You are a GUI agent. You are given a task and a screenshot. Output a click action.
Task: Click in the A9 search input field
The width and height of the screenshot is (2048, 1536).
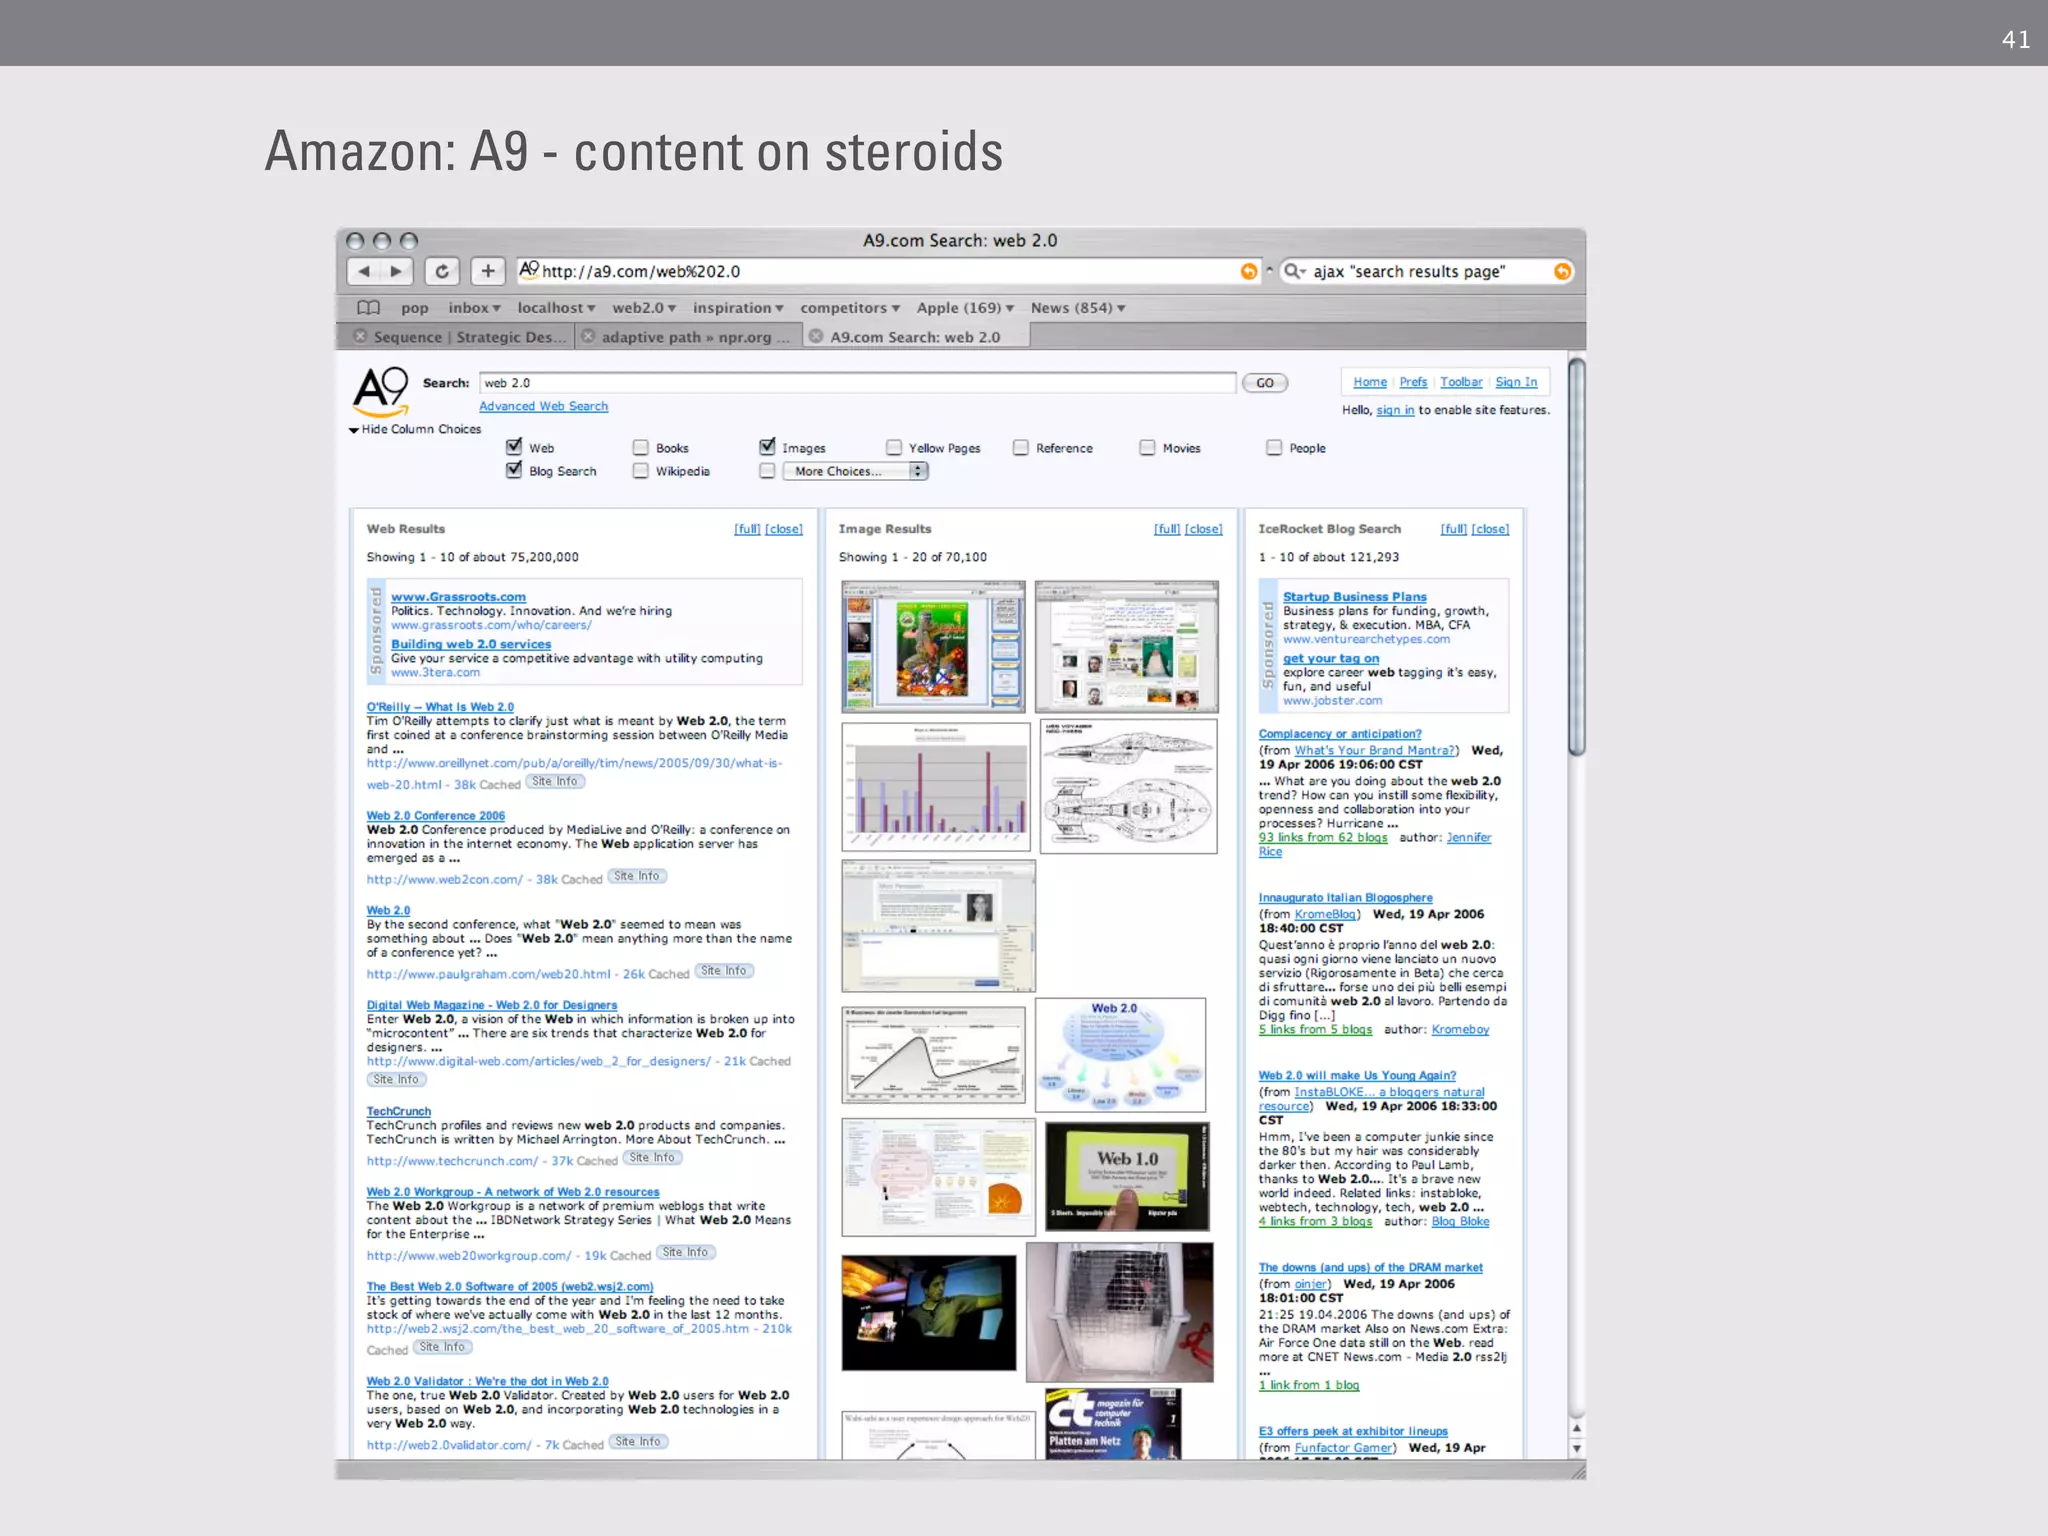tap(857, 383)
